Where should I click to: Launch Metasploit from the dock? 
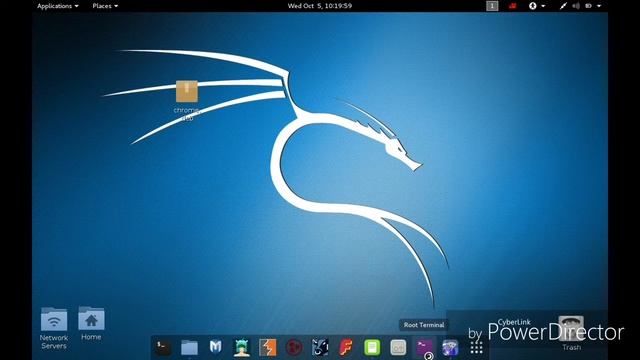216,347
